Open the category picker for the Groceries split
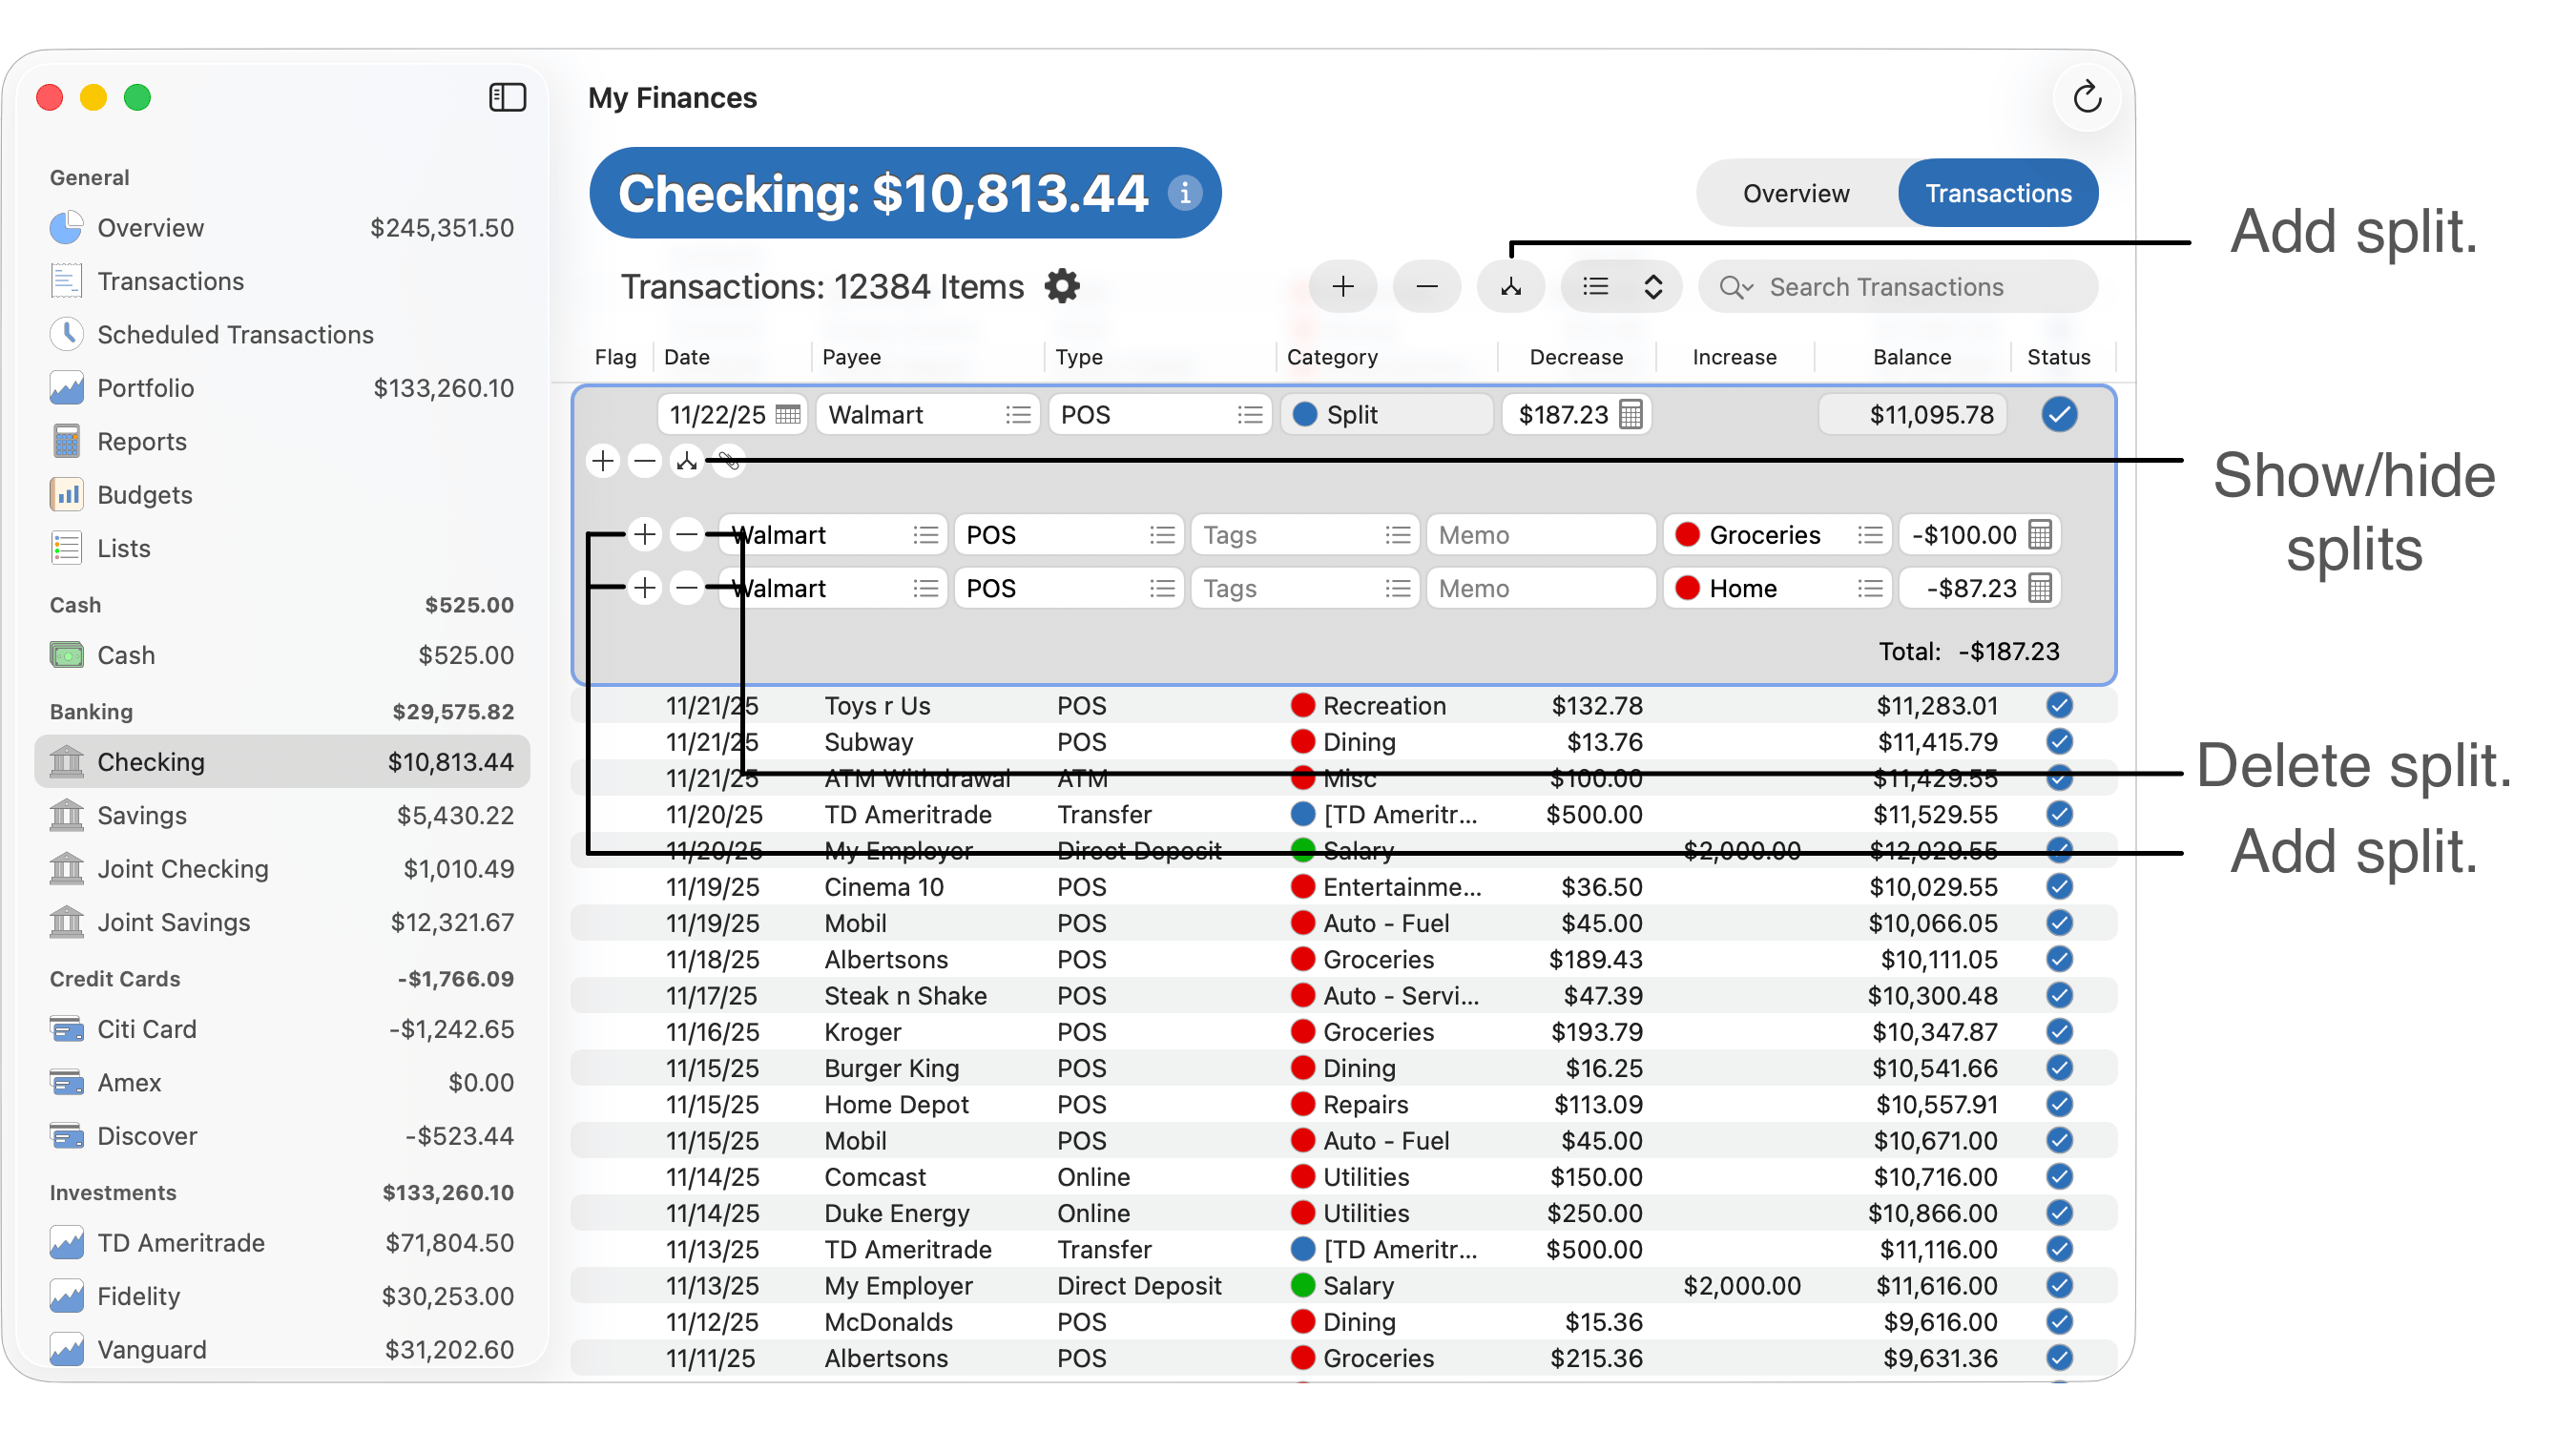Viewport: 2576px width, 1431px height. tap(1871, 534)
